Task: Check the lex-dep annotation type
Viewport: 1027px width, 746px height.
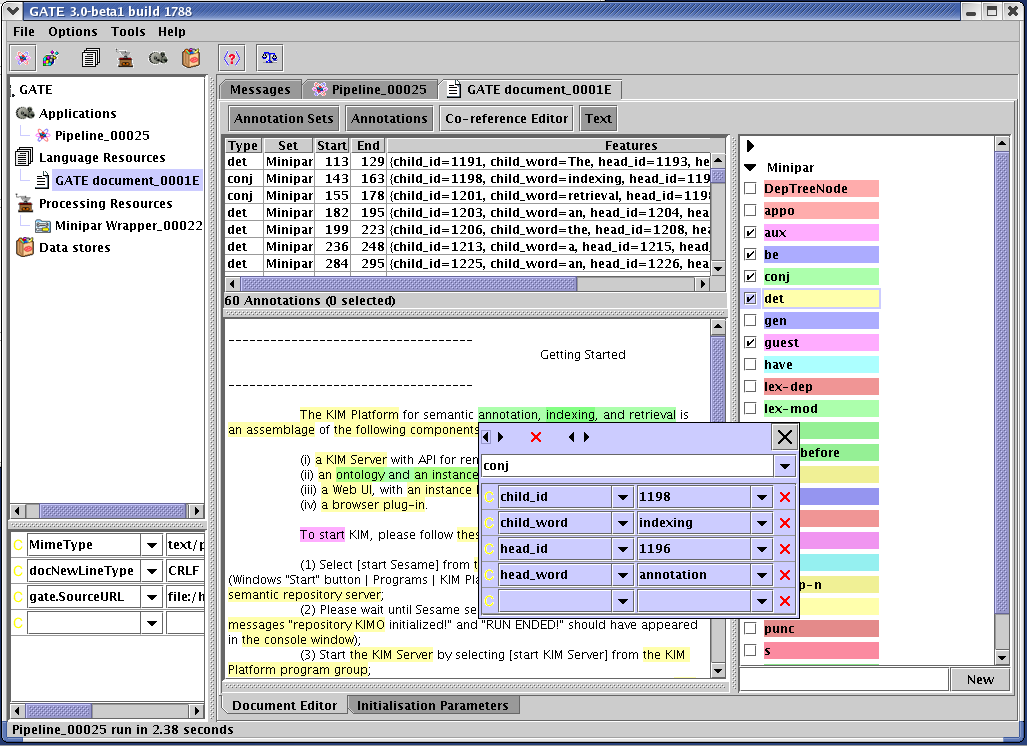Action: point(751,386)
